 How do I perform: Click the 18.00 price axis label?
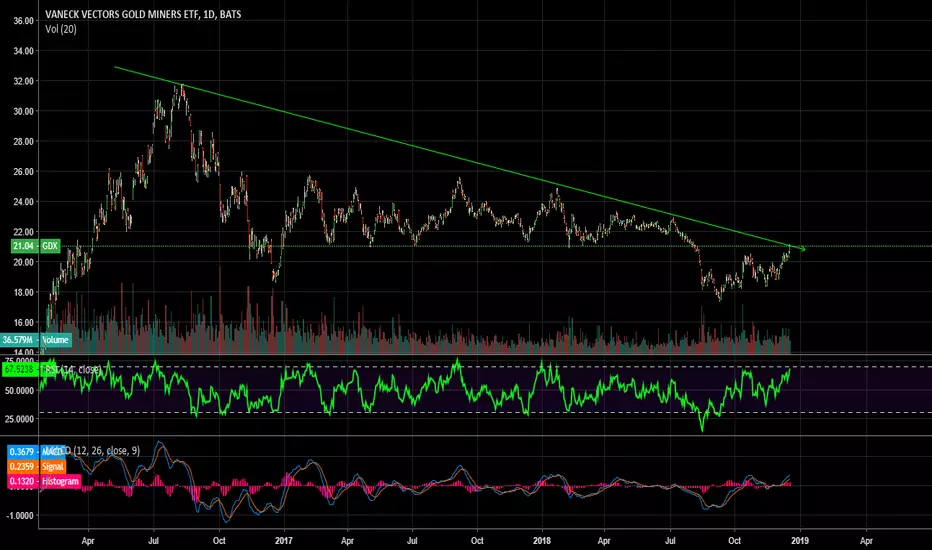pyautogui.click(x=23, y=293)
